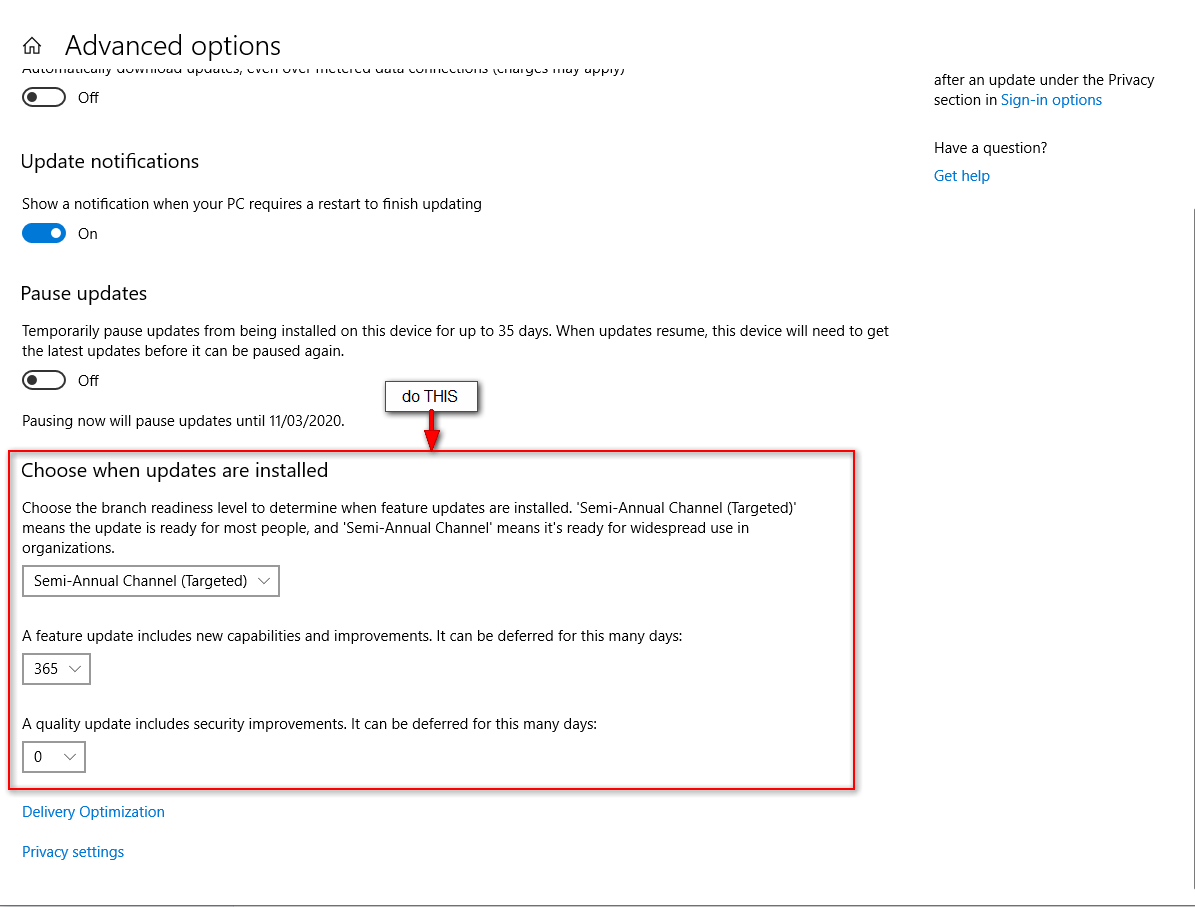Click the "Have a question?" text

pos(990,148)
